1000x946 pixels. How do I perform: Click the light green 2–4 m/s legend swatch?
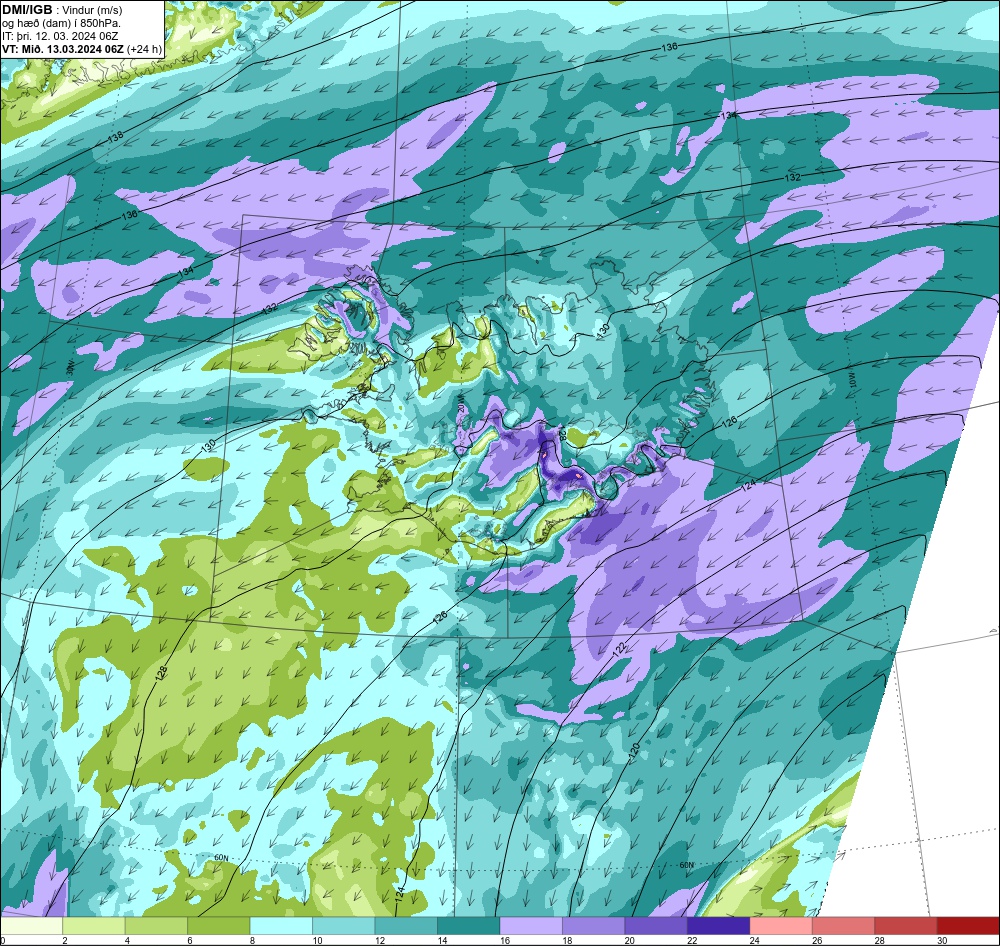click(x=94, y=926)
